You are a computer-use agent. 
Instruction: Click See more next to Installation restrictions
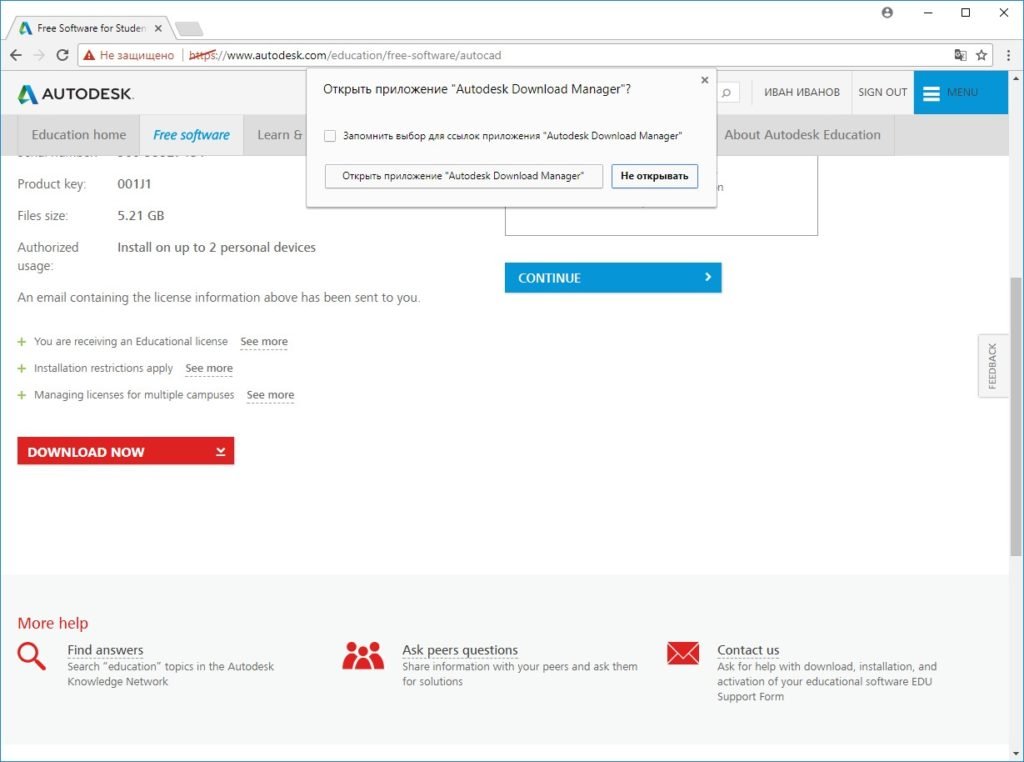(209, 368)
